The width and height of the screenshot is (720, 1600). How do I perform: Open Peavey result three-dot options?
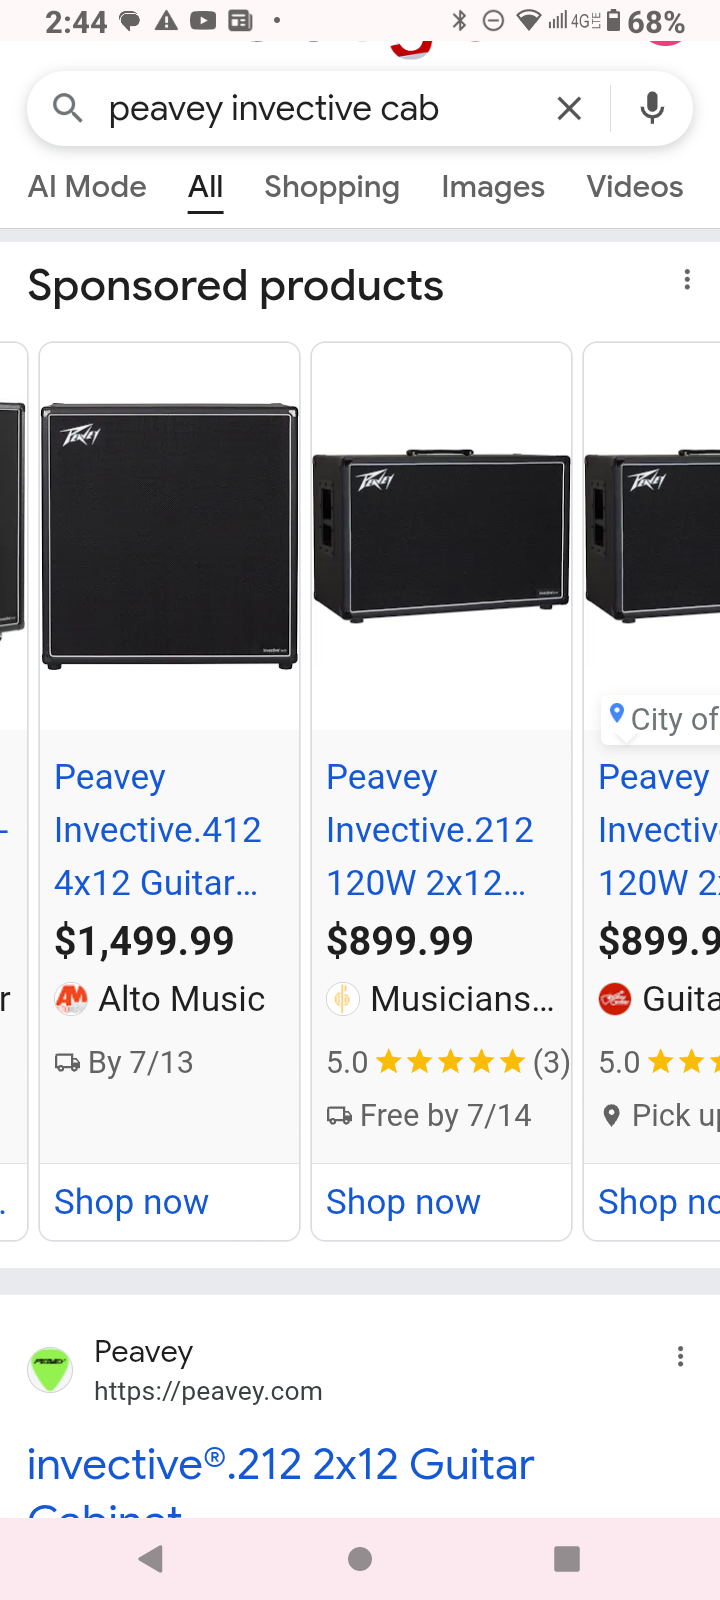click(681, 1356)
